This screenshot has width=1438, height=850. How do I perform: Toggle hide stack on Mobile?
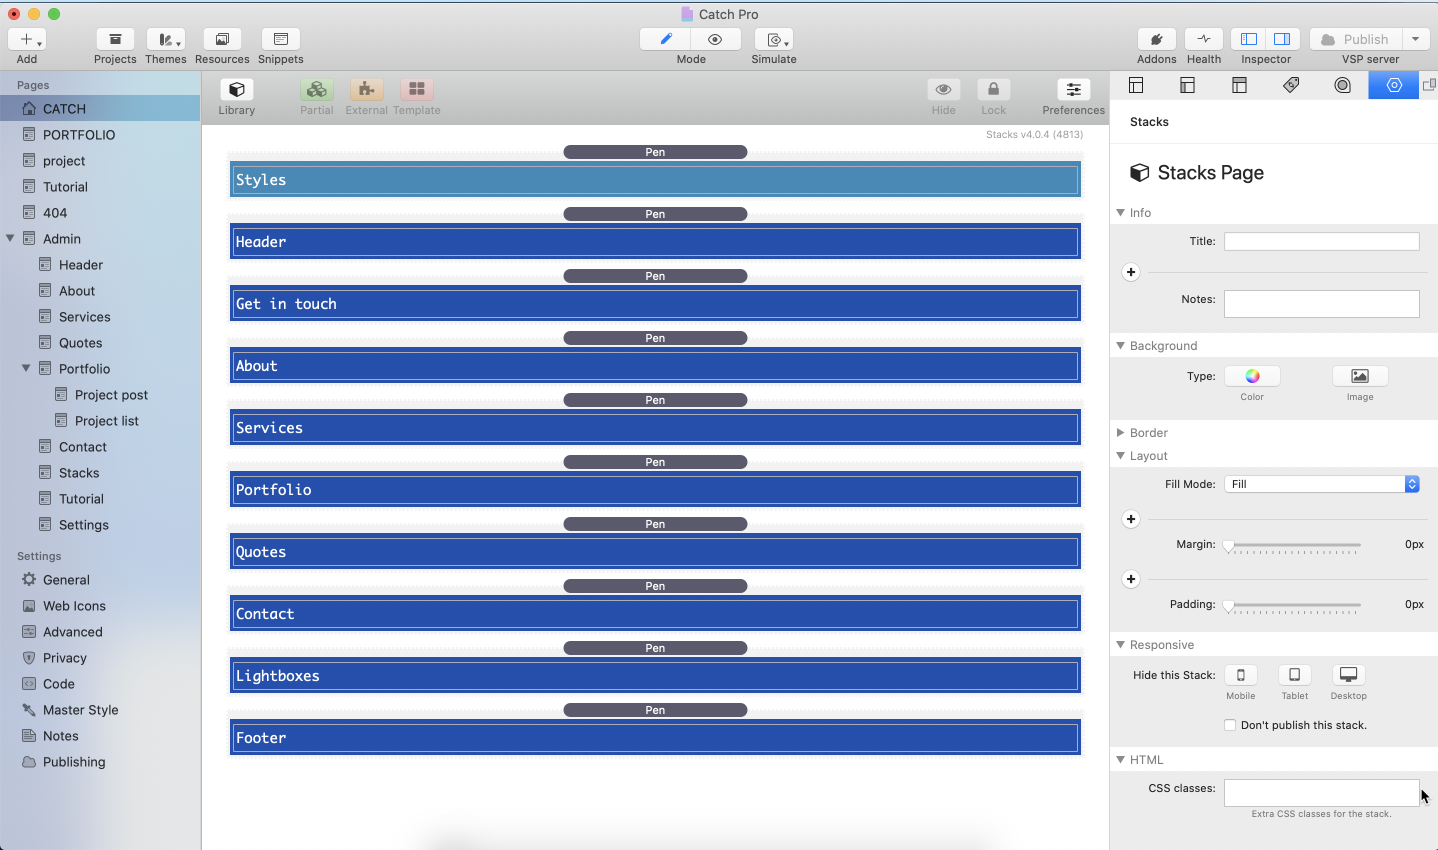click(x=1240, y=676)
